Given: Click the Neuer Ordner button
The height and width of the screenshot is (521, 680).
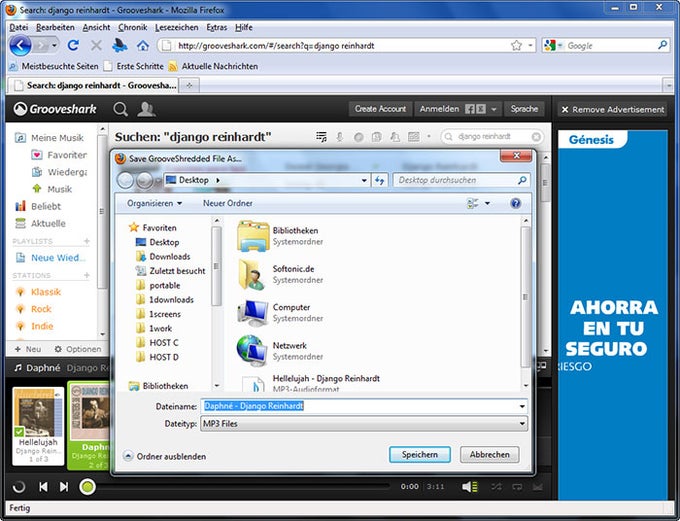Looking at the screenshot, I should (228, 203).
